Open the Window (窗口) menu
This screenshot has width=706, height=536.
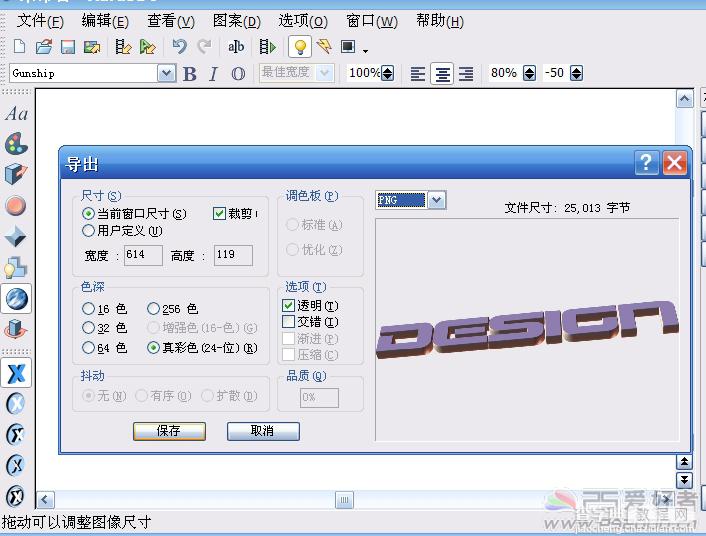click(372, 21)
